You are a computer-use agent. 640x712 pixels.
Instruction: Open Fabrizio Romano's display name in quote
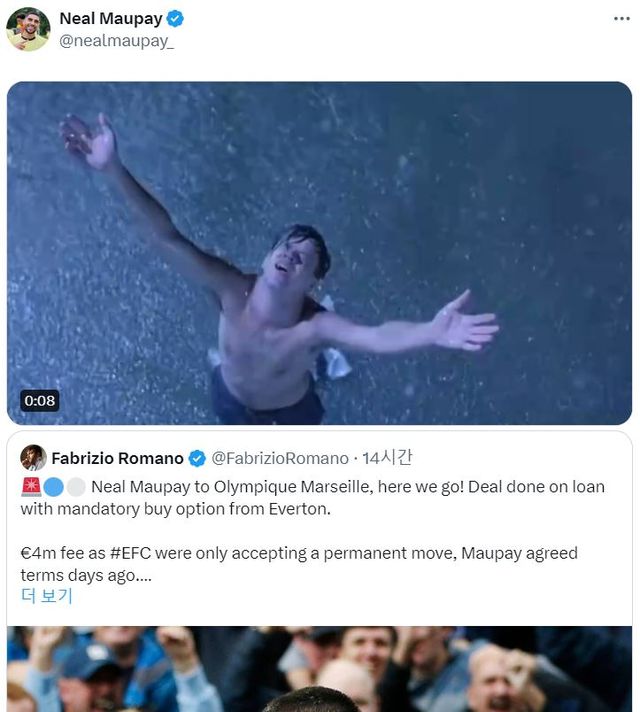tap(117, 458)
